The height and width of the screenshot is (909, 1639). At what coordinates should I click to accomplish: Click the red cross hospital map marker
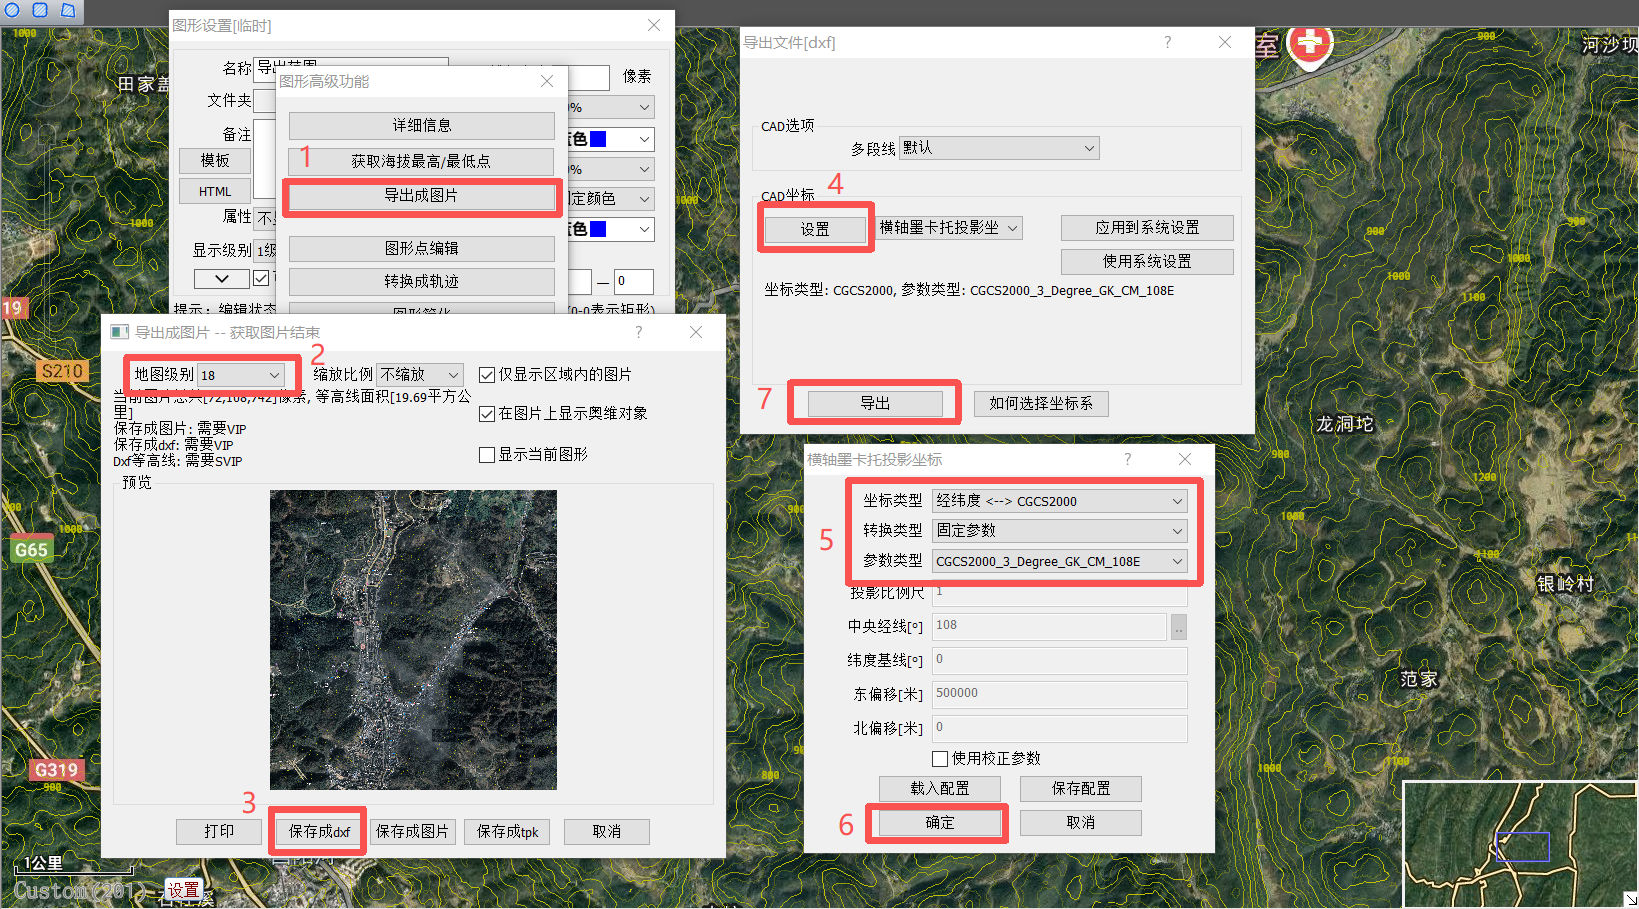point(1309,46)
